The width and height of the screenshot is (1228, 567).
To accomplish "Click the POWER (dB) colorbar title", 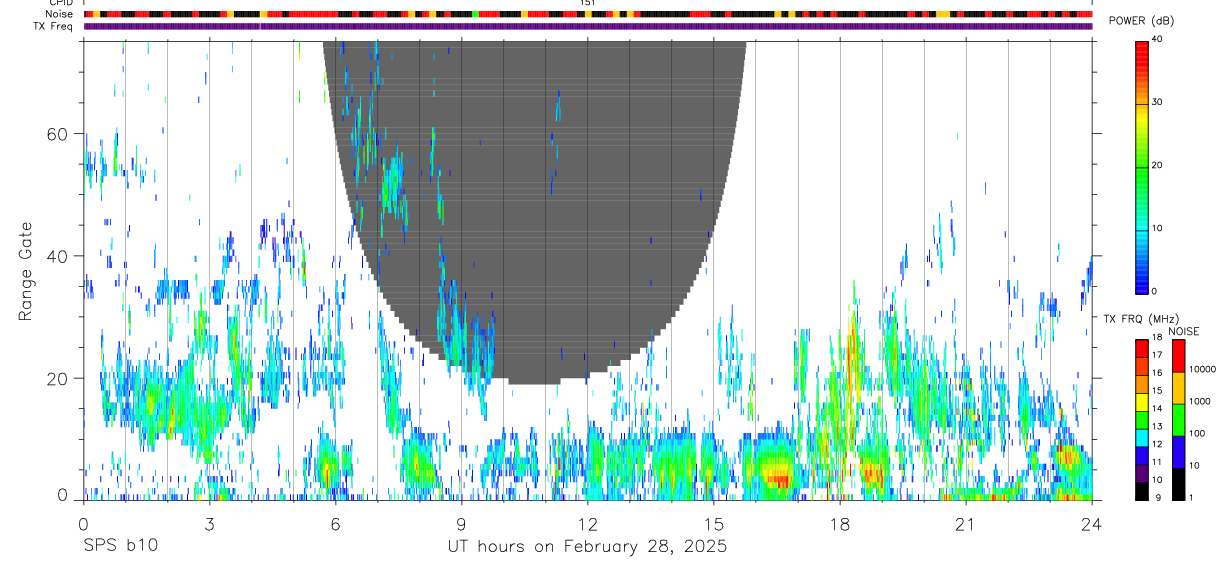I will point(1141,21).
